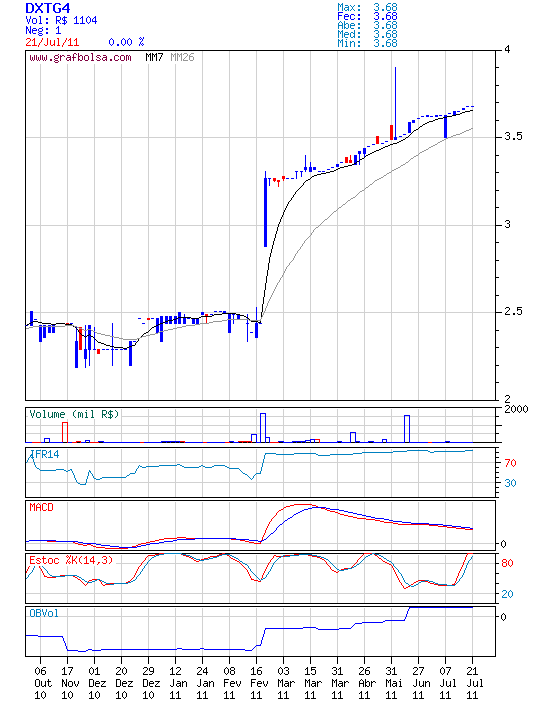Click the 'Med: 3.68' average price
The height and width of the screenshot is (720, 545).
tap(367, 34)
